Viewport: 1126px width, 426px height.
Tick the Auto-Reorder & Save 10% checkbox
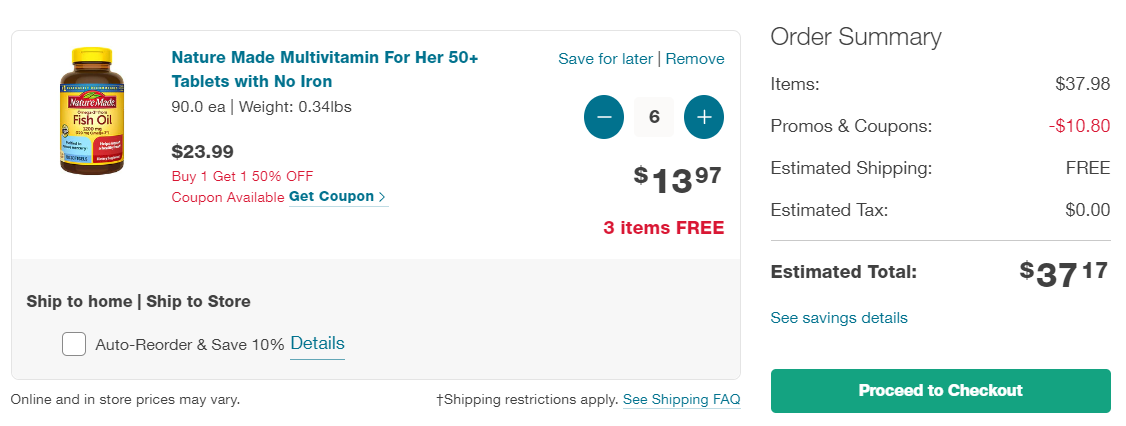[x=74, y=344]
